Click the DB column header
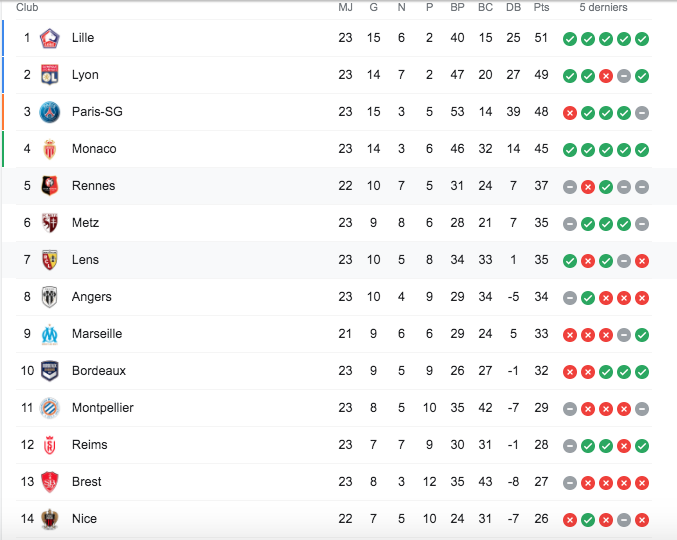 pos(514,8)
